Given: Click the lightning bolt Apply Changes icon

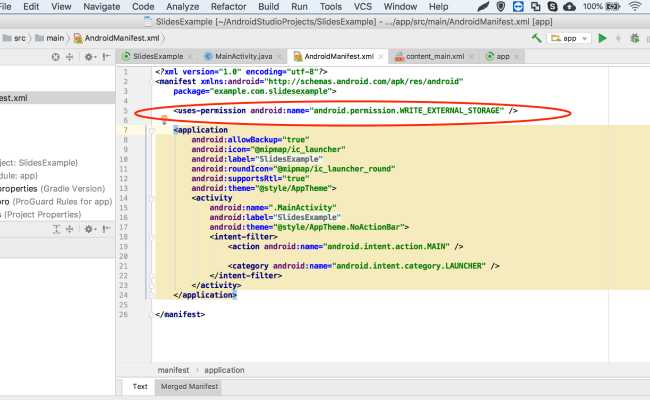Looking at the screenshot, I should pos(618,38).
